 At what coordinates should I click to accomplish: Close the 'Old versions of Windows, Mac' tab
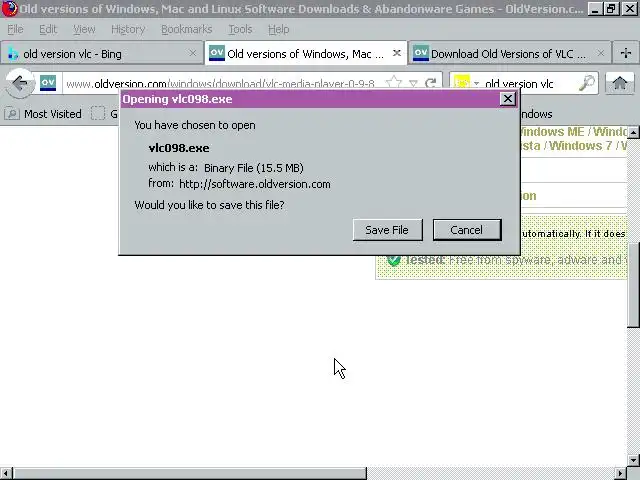pos(396,53)
